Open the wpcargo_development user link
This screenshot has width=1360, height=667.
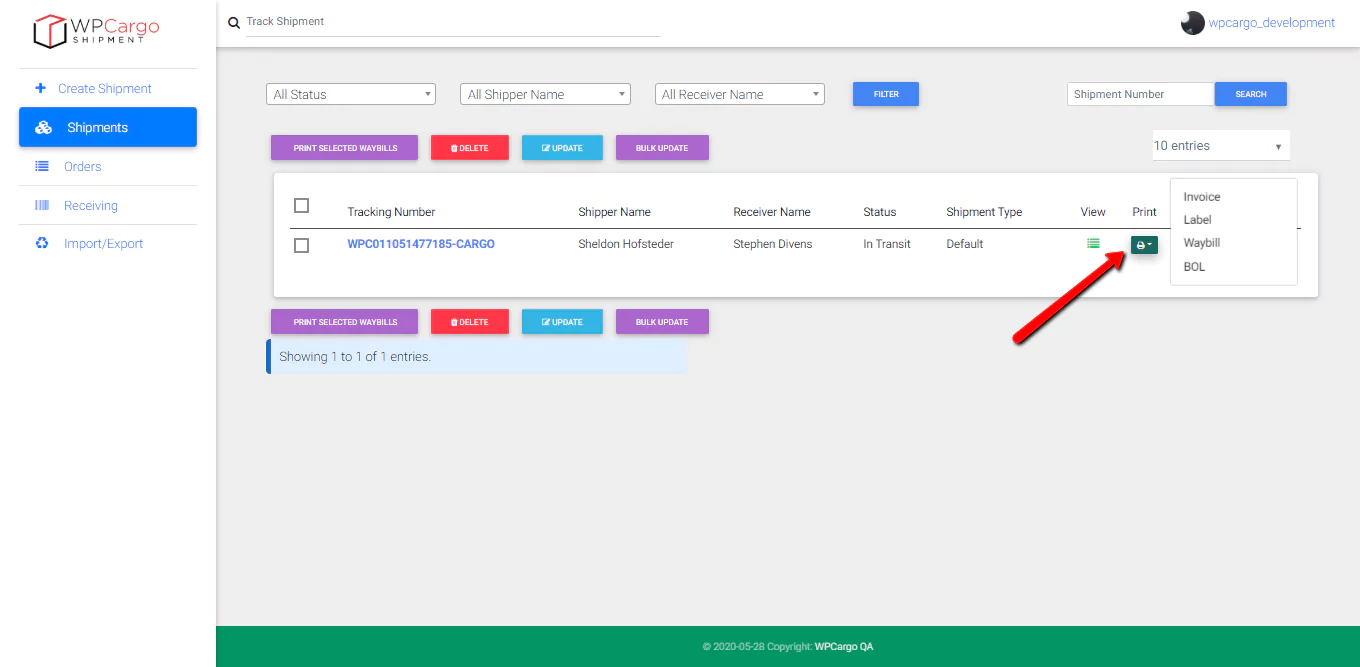pyautogui.click(x=1272, y=23)
